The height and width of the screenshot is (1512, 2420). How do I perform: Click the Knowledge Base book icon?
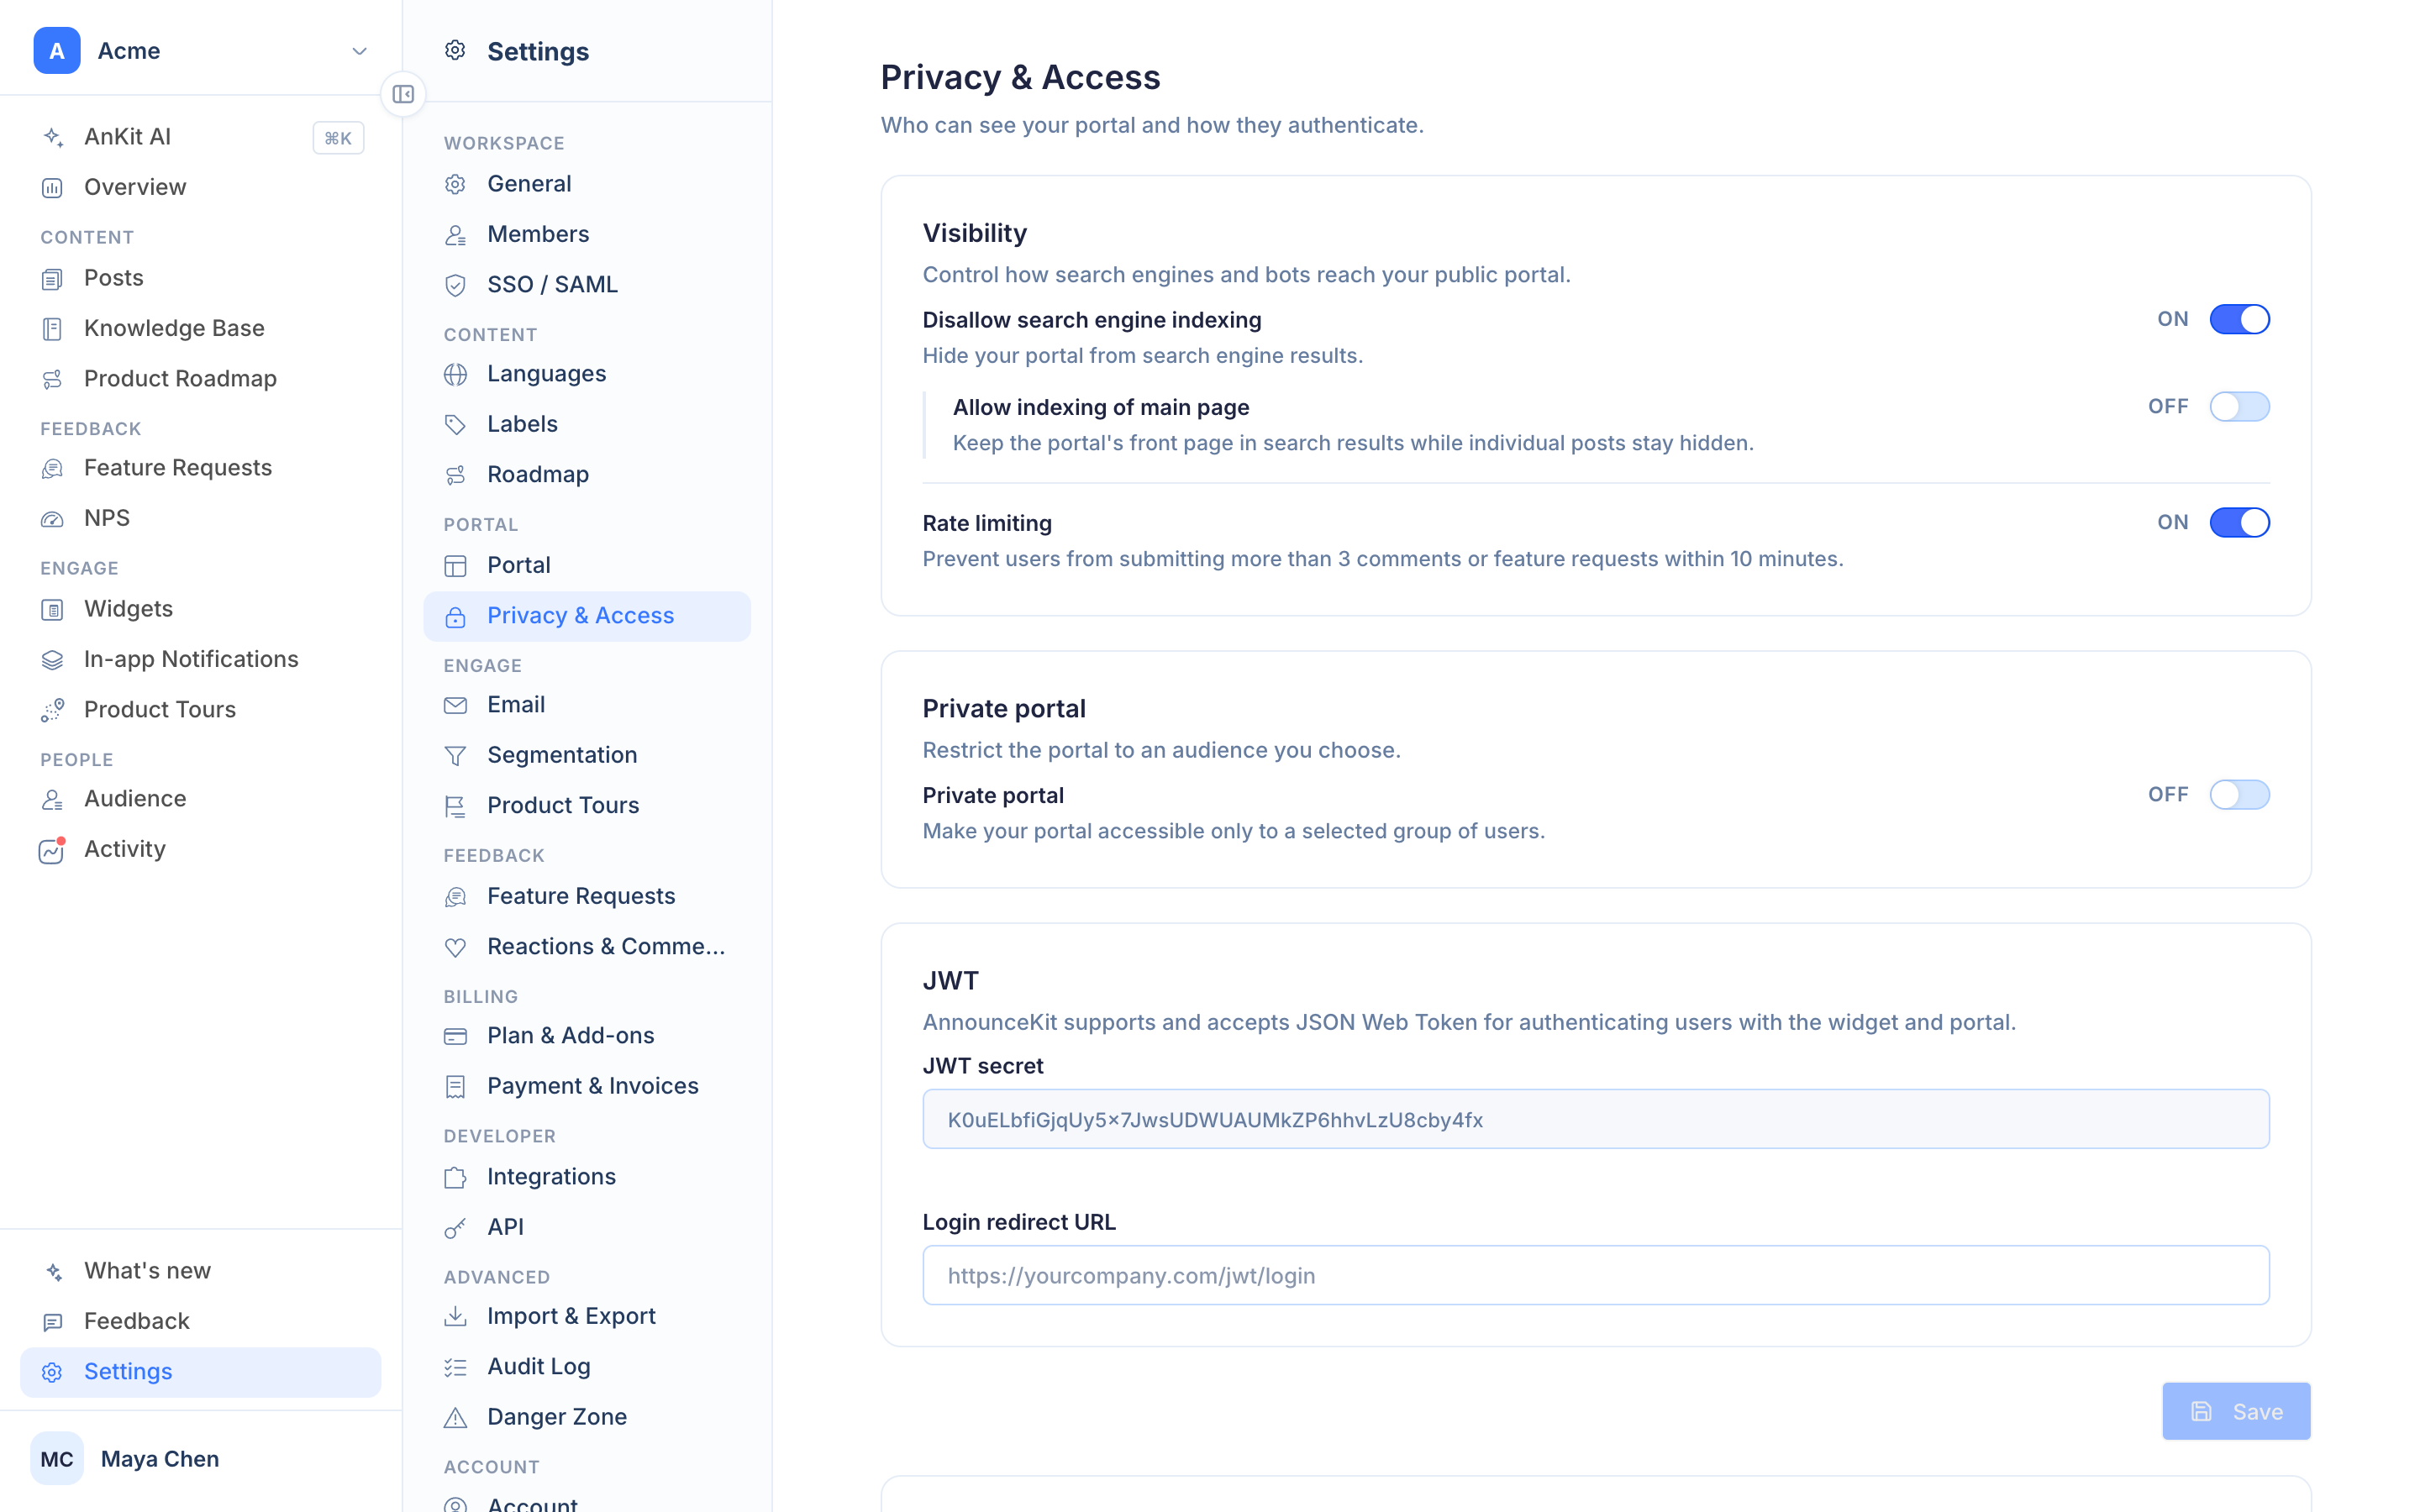click(x=53, y=329)
